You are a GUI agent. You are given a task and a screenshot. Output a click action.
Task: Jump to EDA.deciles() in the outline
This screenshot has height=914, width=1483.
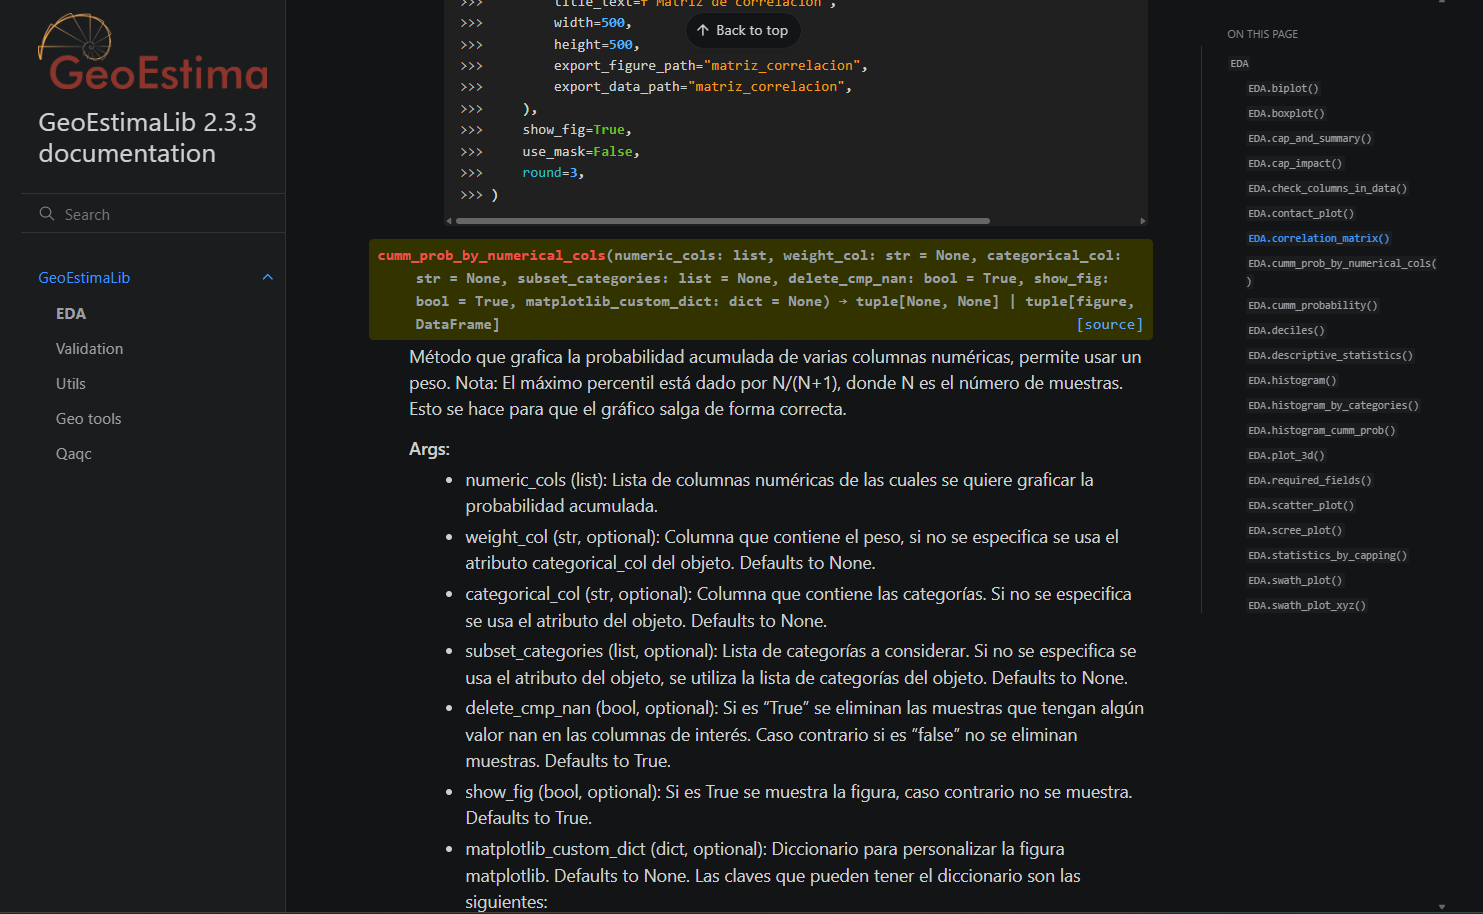pyautogui.click(x=1286, y=330)
